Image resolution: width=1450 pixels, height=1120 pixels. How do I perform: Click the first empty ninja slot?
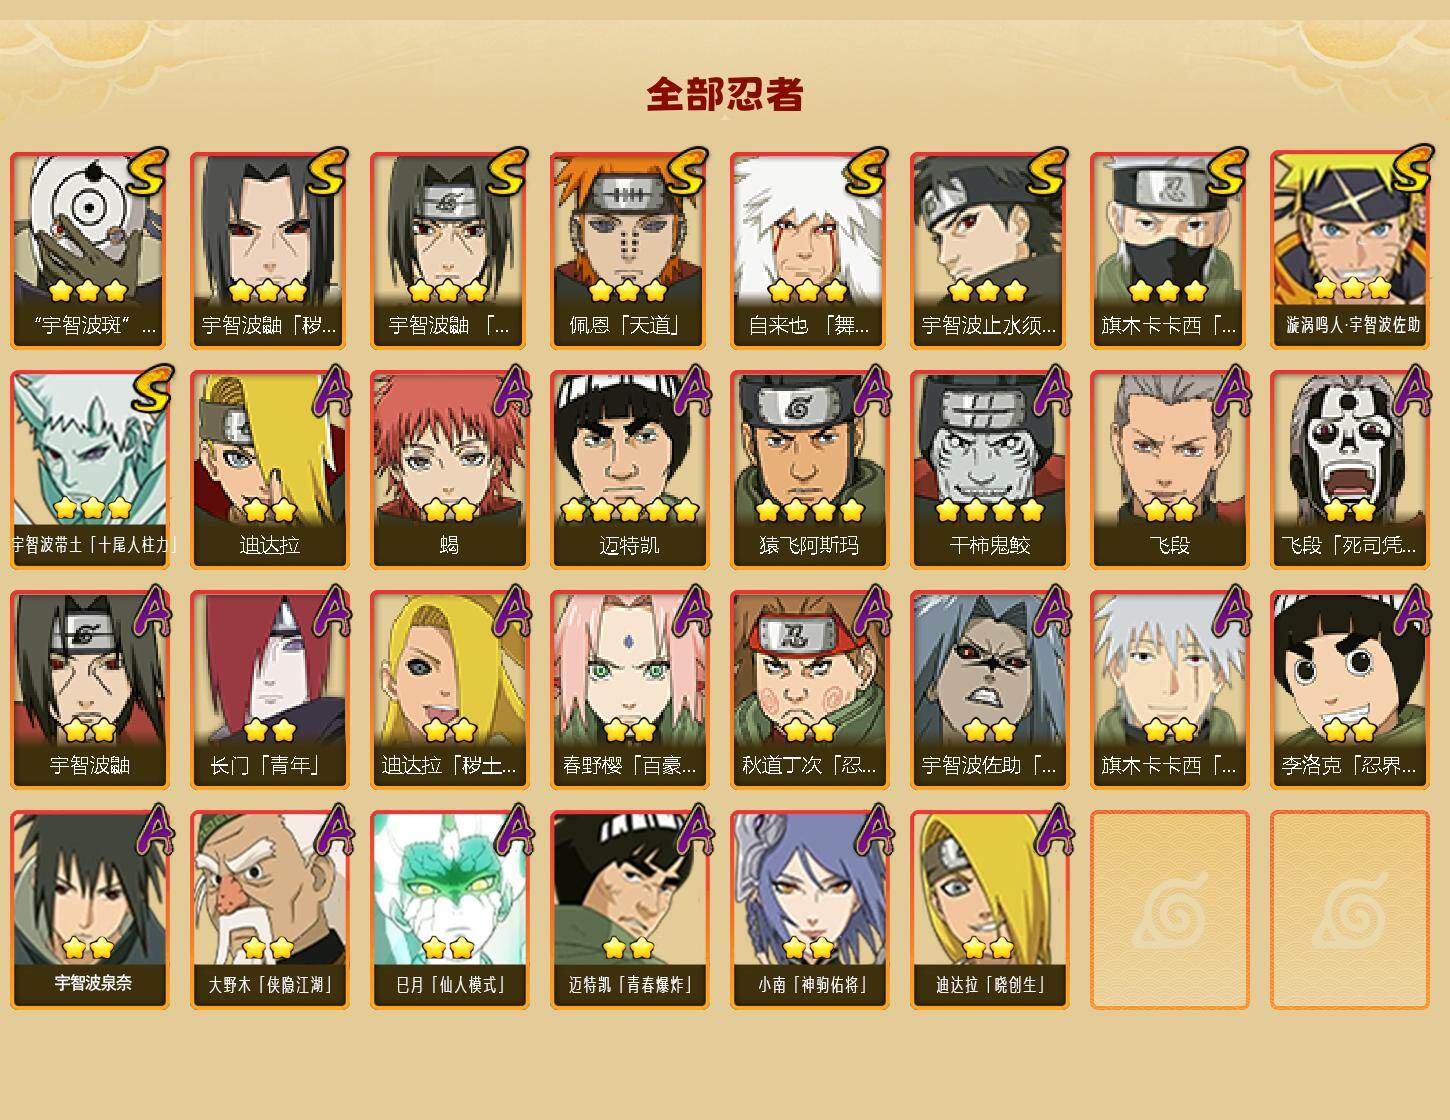click(1169, 910)
